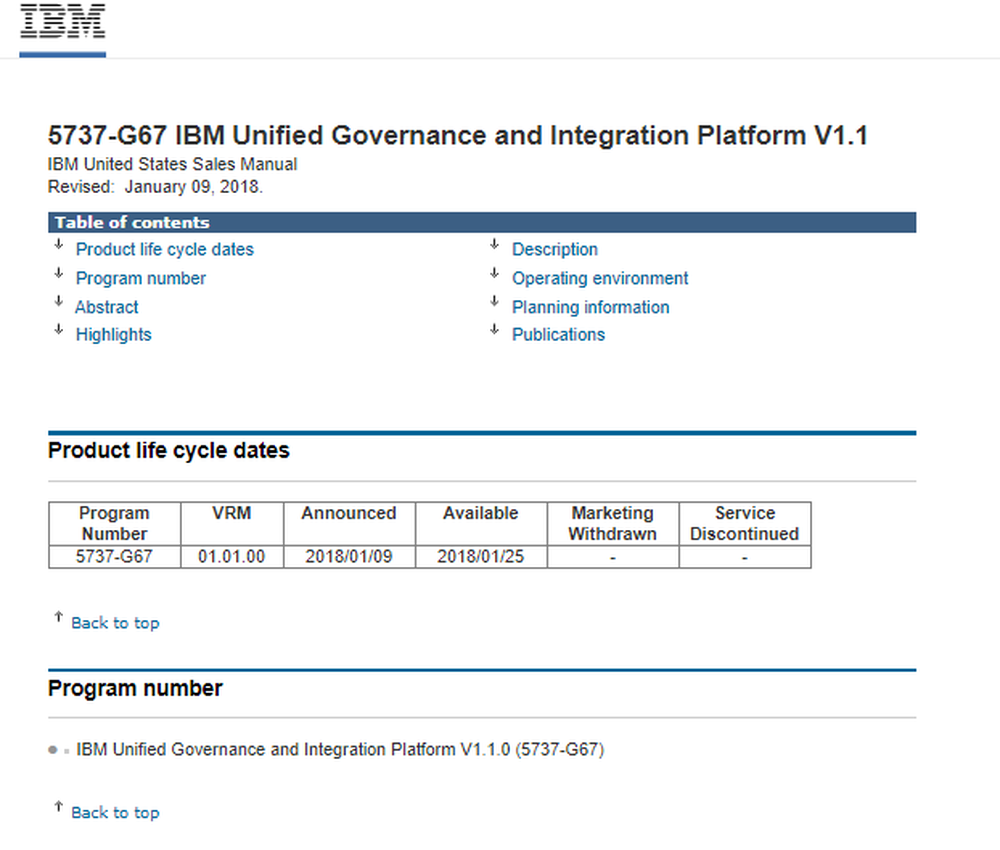This screenshot has width=1000, height=850.
Task: Open Product life cycle dates link
Action: (x=165, y=249)
